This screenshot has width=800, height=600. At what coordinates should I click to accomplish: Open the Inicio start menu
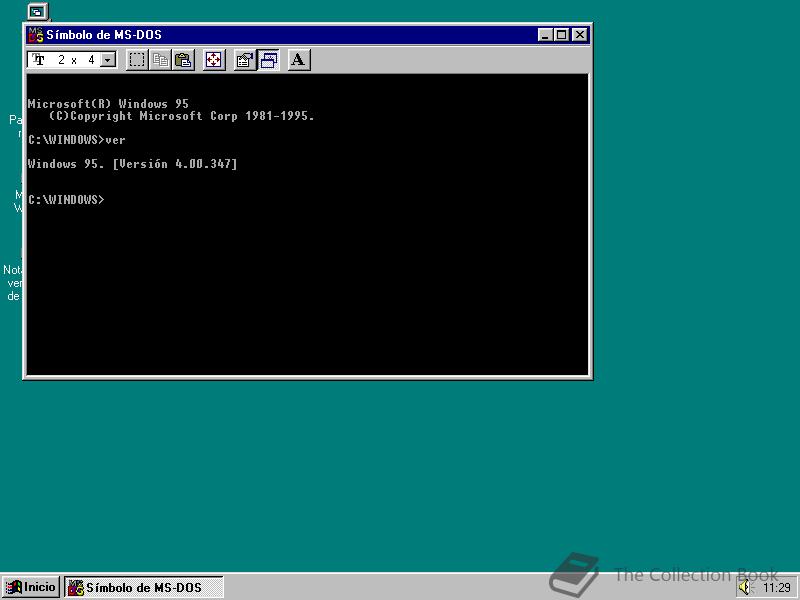31,587
